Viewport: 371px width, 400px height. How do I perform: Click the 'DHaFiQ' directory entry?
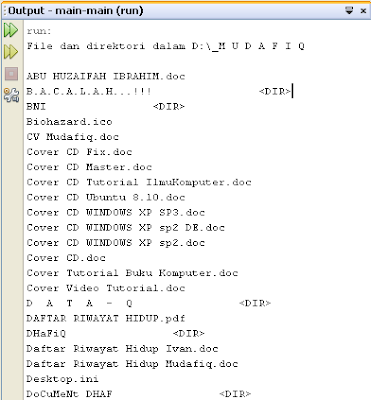tap(46, 333)
